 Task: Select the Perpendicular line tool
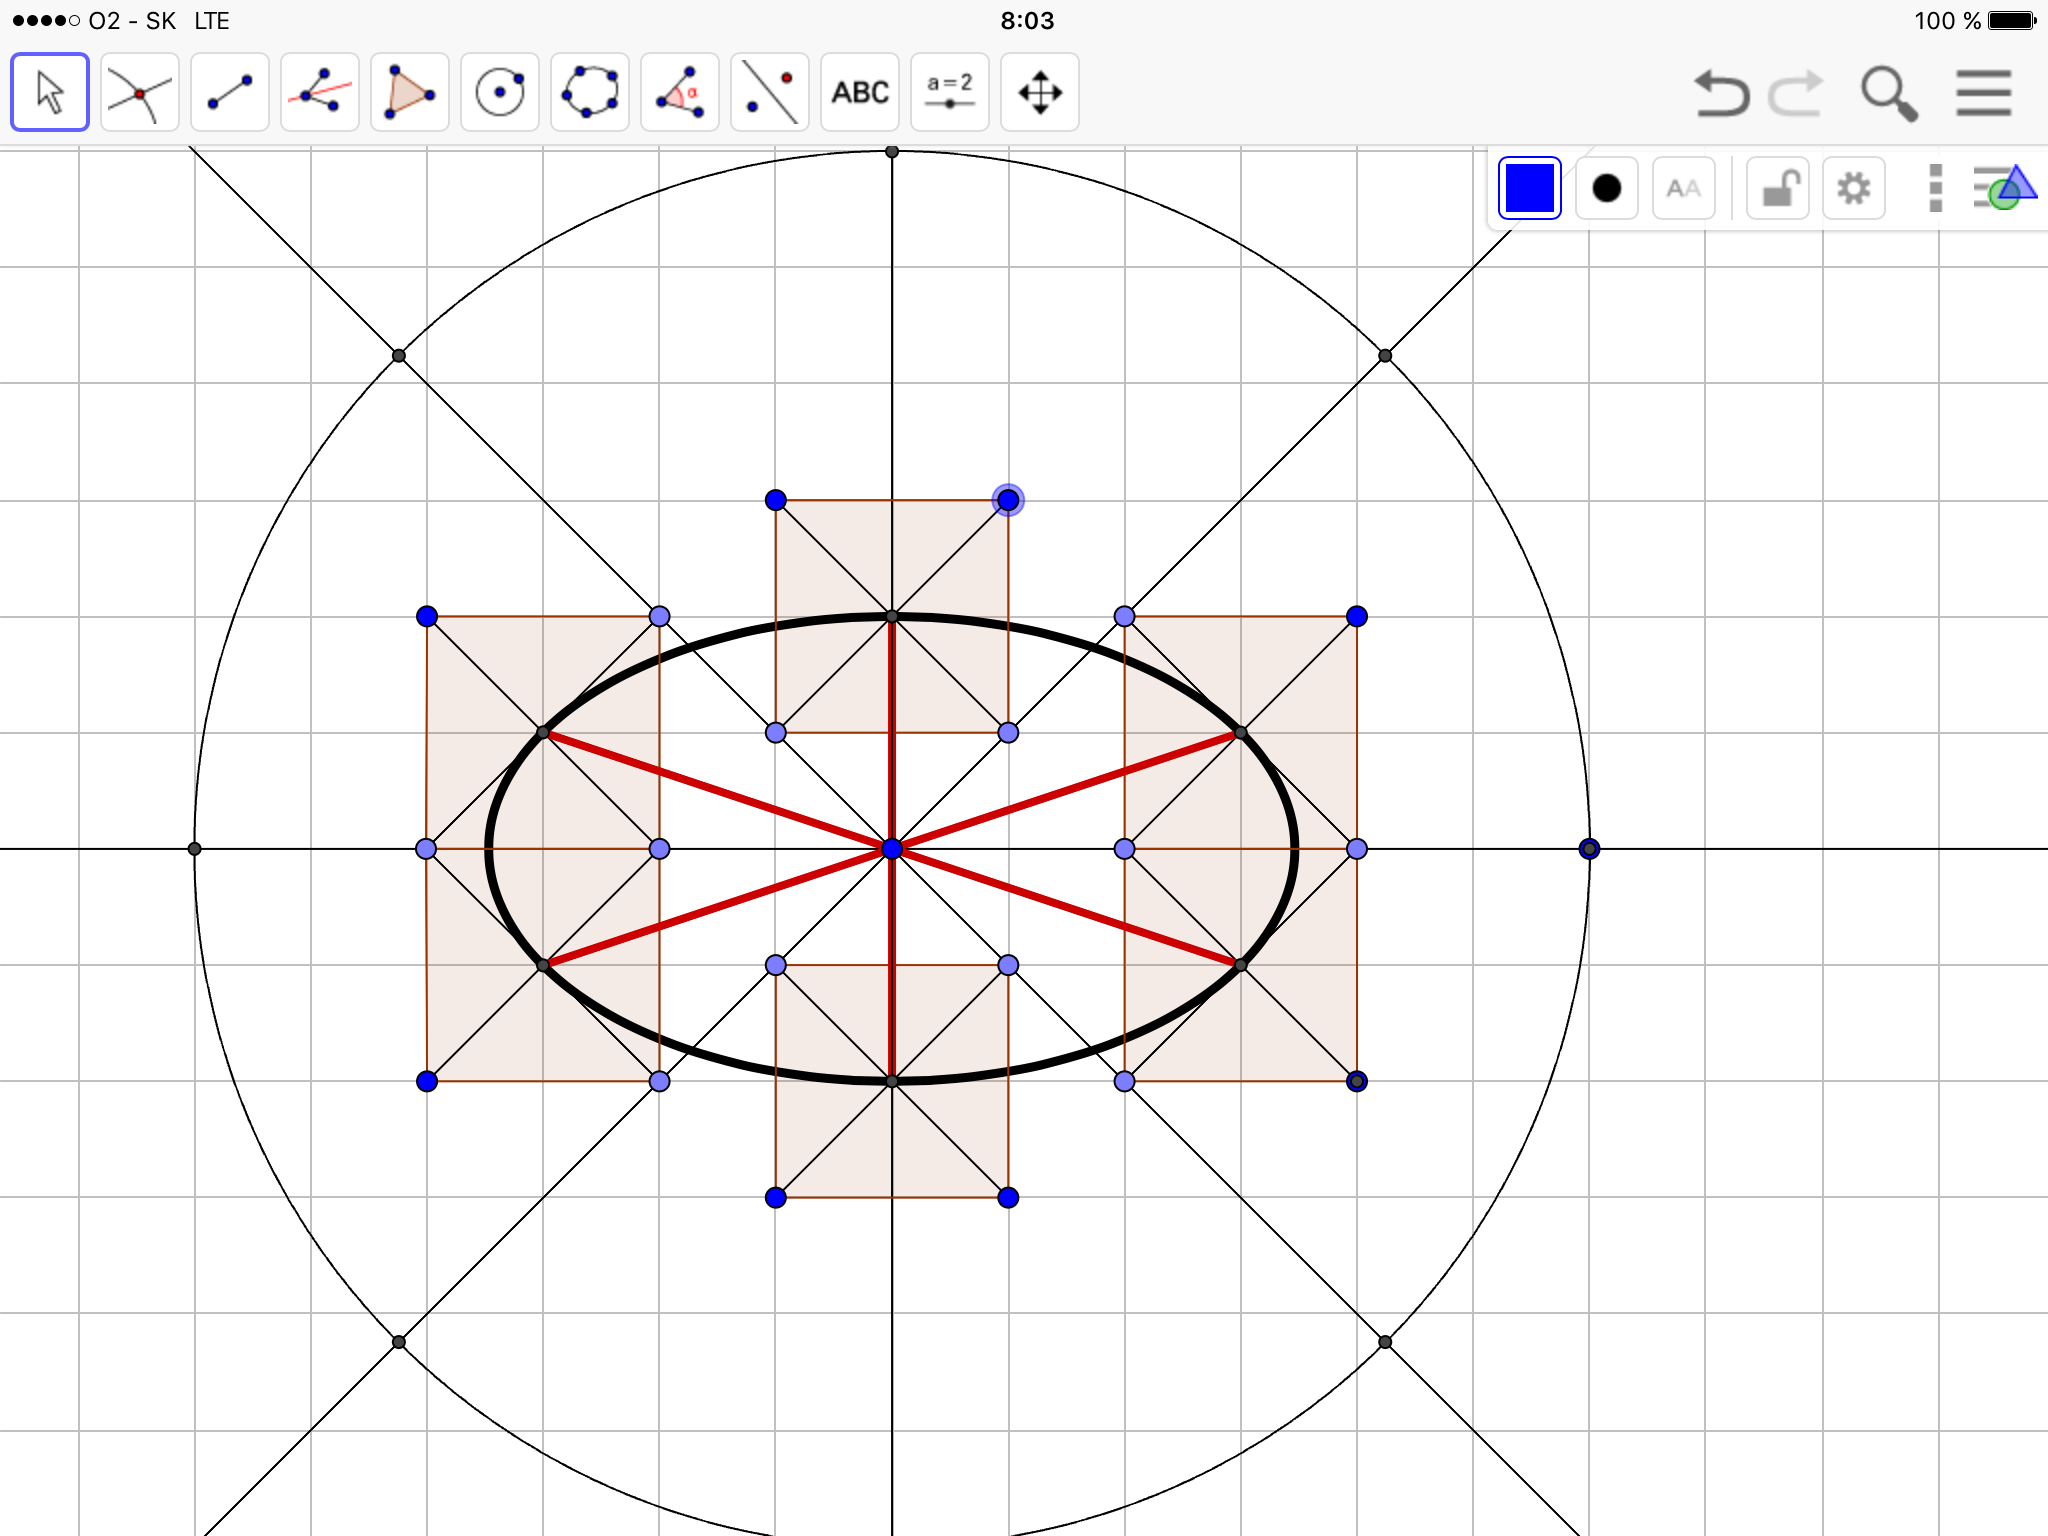320,92
